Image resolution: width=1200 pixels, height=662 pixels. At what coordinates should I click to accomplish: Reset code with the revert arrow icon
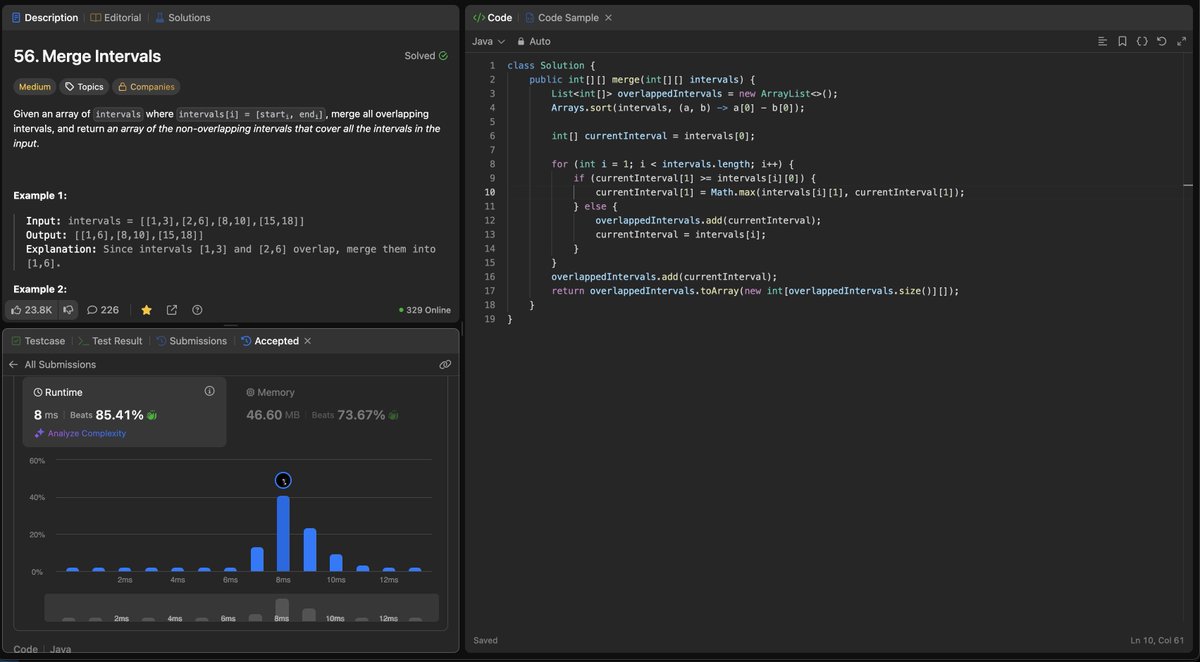[x=1161, y=41]
